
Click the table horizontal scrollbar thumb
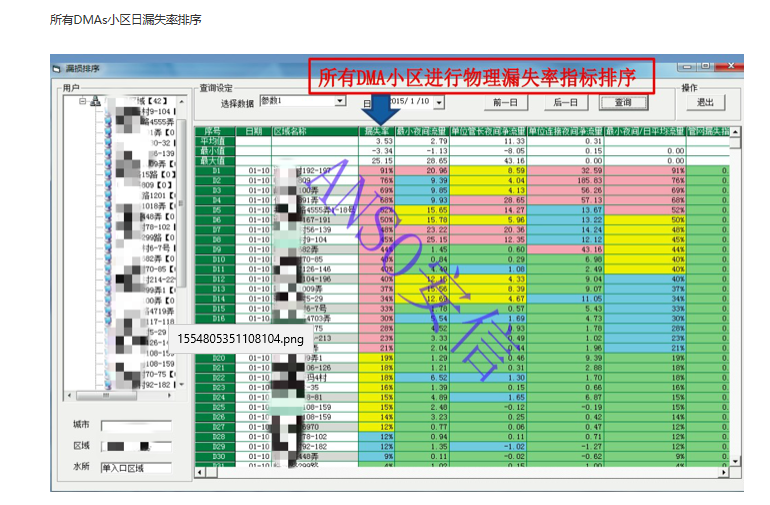[212, 472]
